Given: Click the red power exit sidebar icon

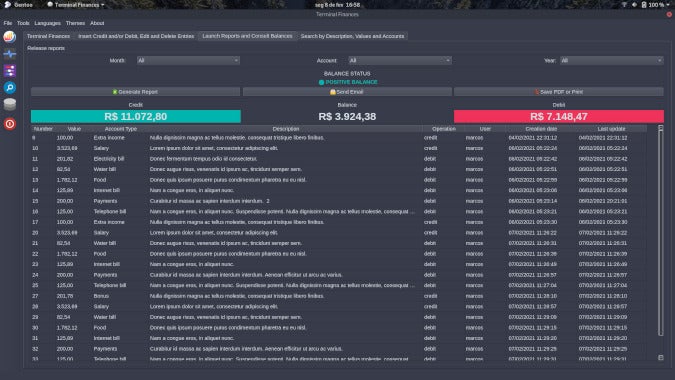Looking at the screenshot, I should pos(9,124).
